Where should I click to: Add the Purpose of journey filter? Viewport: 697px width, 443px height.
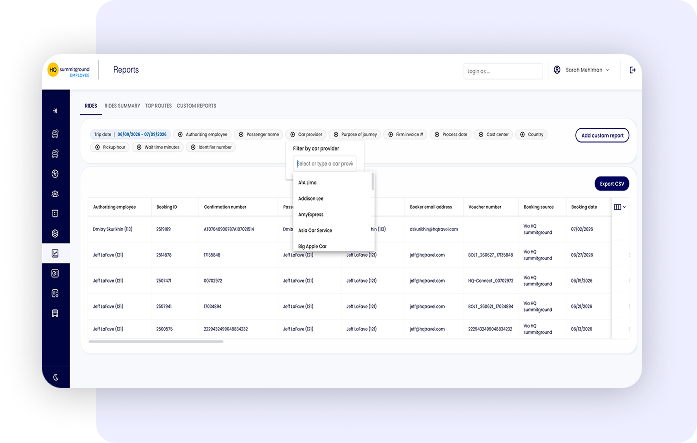coord(355,134)
